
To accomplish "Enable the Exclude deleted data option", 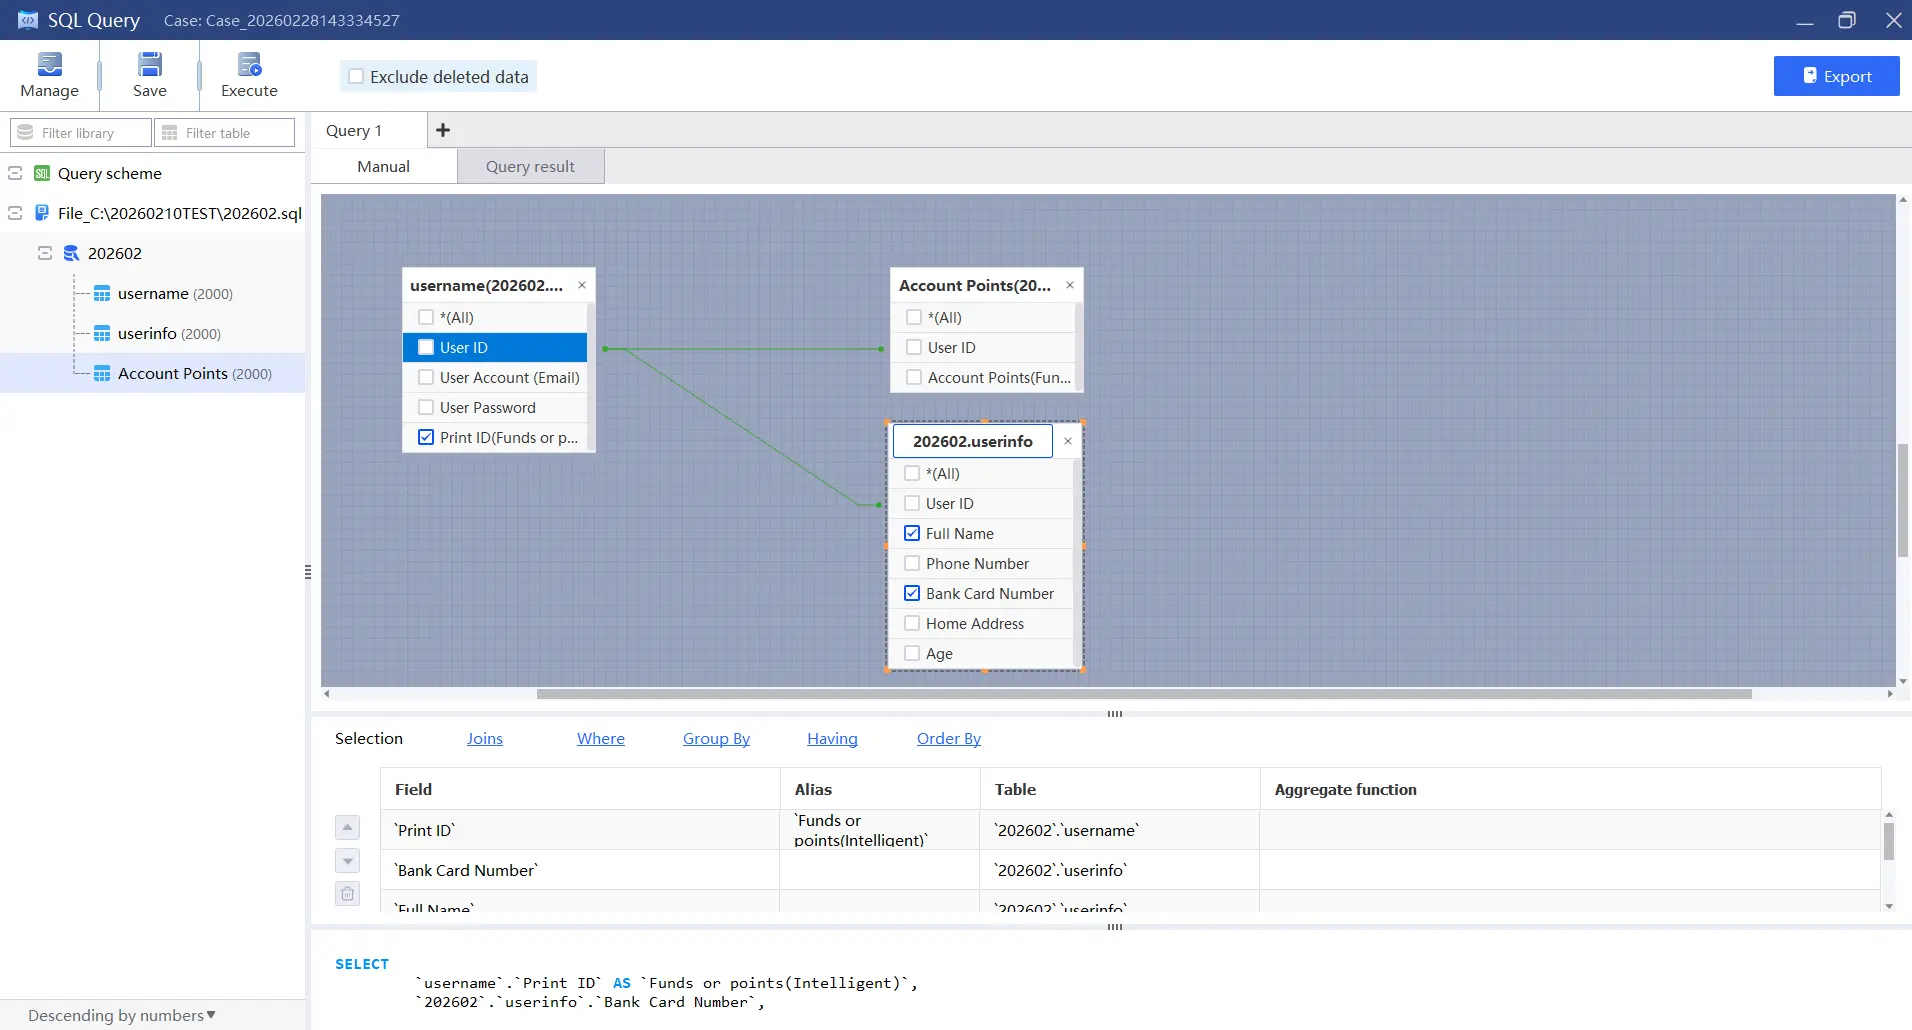I will point(356,76).
